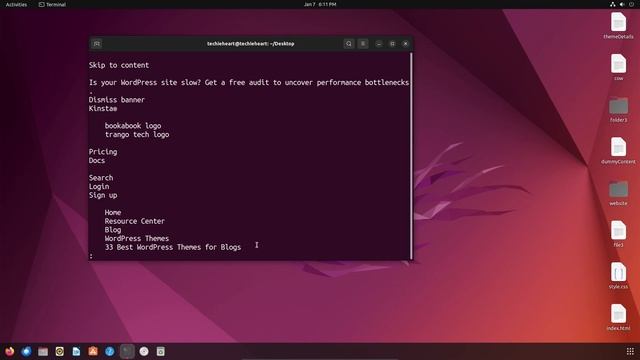Viewport: 640px width, 360px height.
Task: Click the 'Blog' line
Action: pos(113,230)
